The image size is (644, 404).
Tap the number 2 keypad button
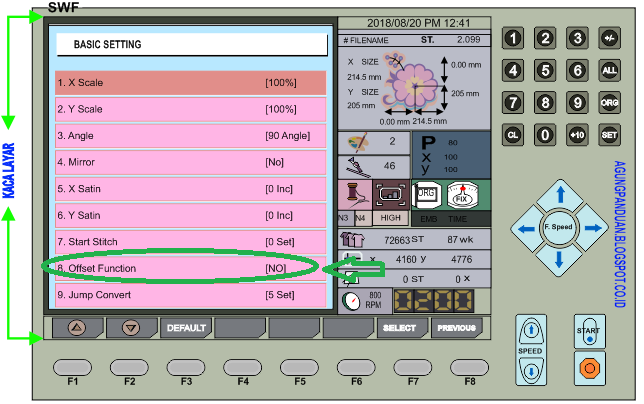point(545,38)
